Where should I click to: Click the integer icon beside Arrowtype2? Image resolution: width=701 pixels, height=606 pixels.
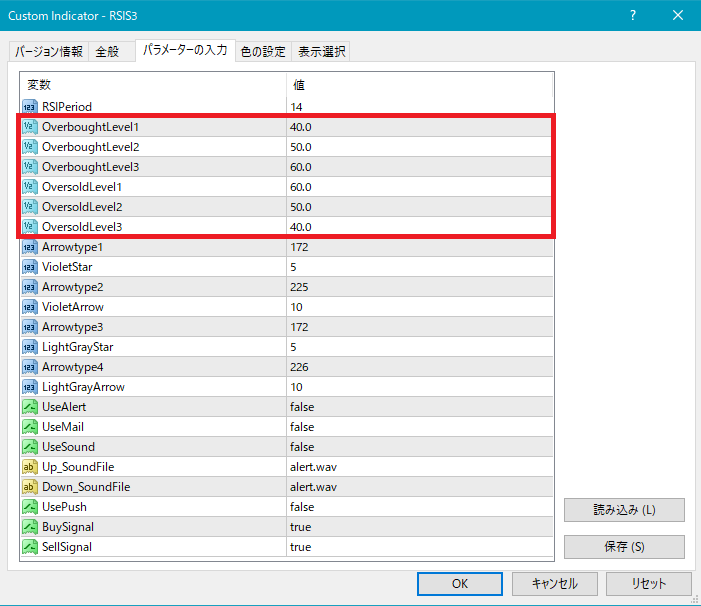coord(30,287)
